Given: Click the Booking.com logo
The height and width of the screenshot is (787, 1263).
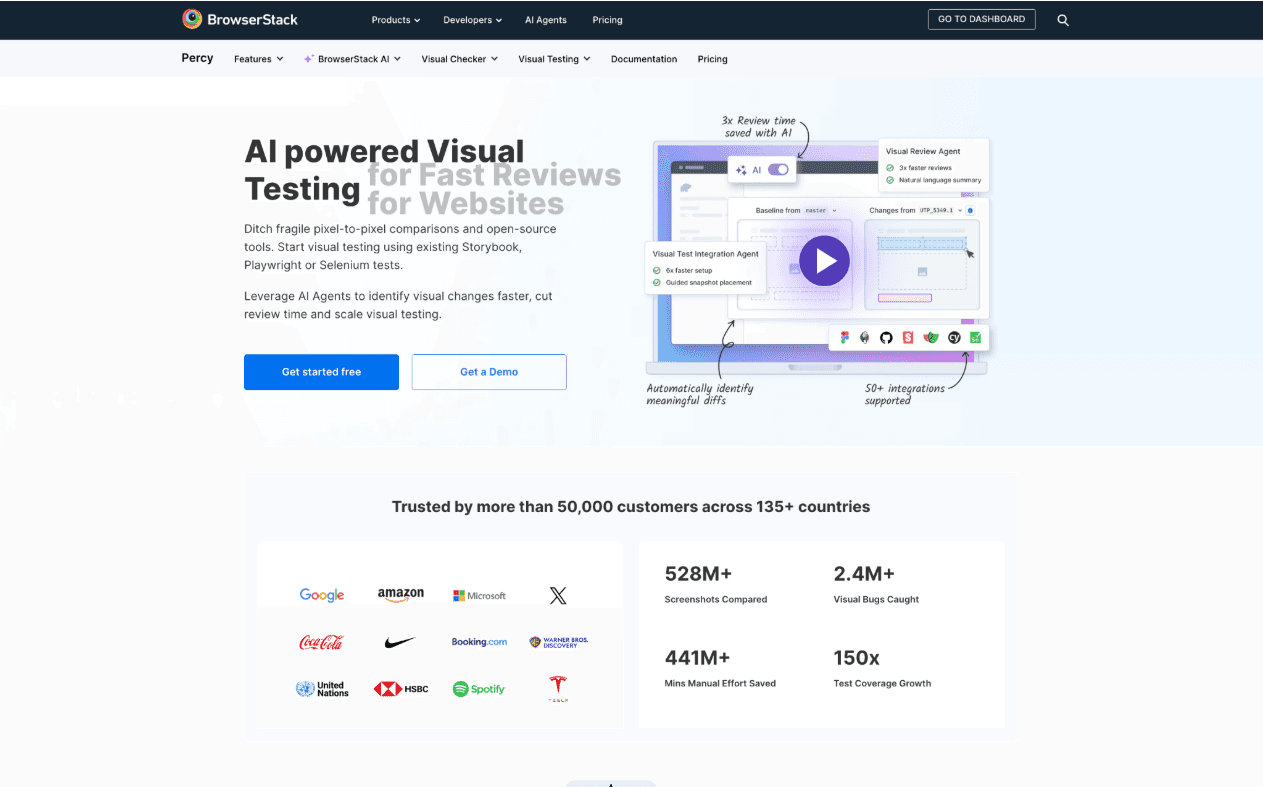Looking at the screenshot, I should click(x=479, y=642).
